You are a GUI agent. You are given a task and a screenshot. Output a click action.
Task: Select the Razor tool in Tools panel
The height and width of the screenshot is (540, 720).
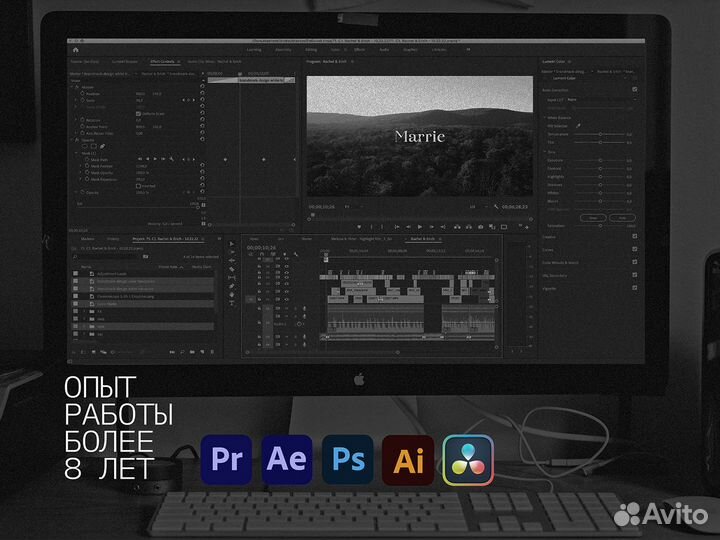[231, 269]
